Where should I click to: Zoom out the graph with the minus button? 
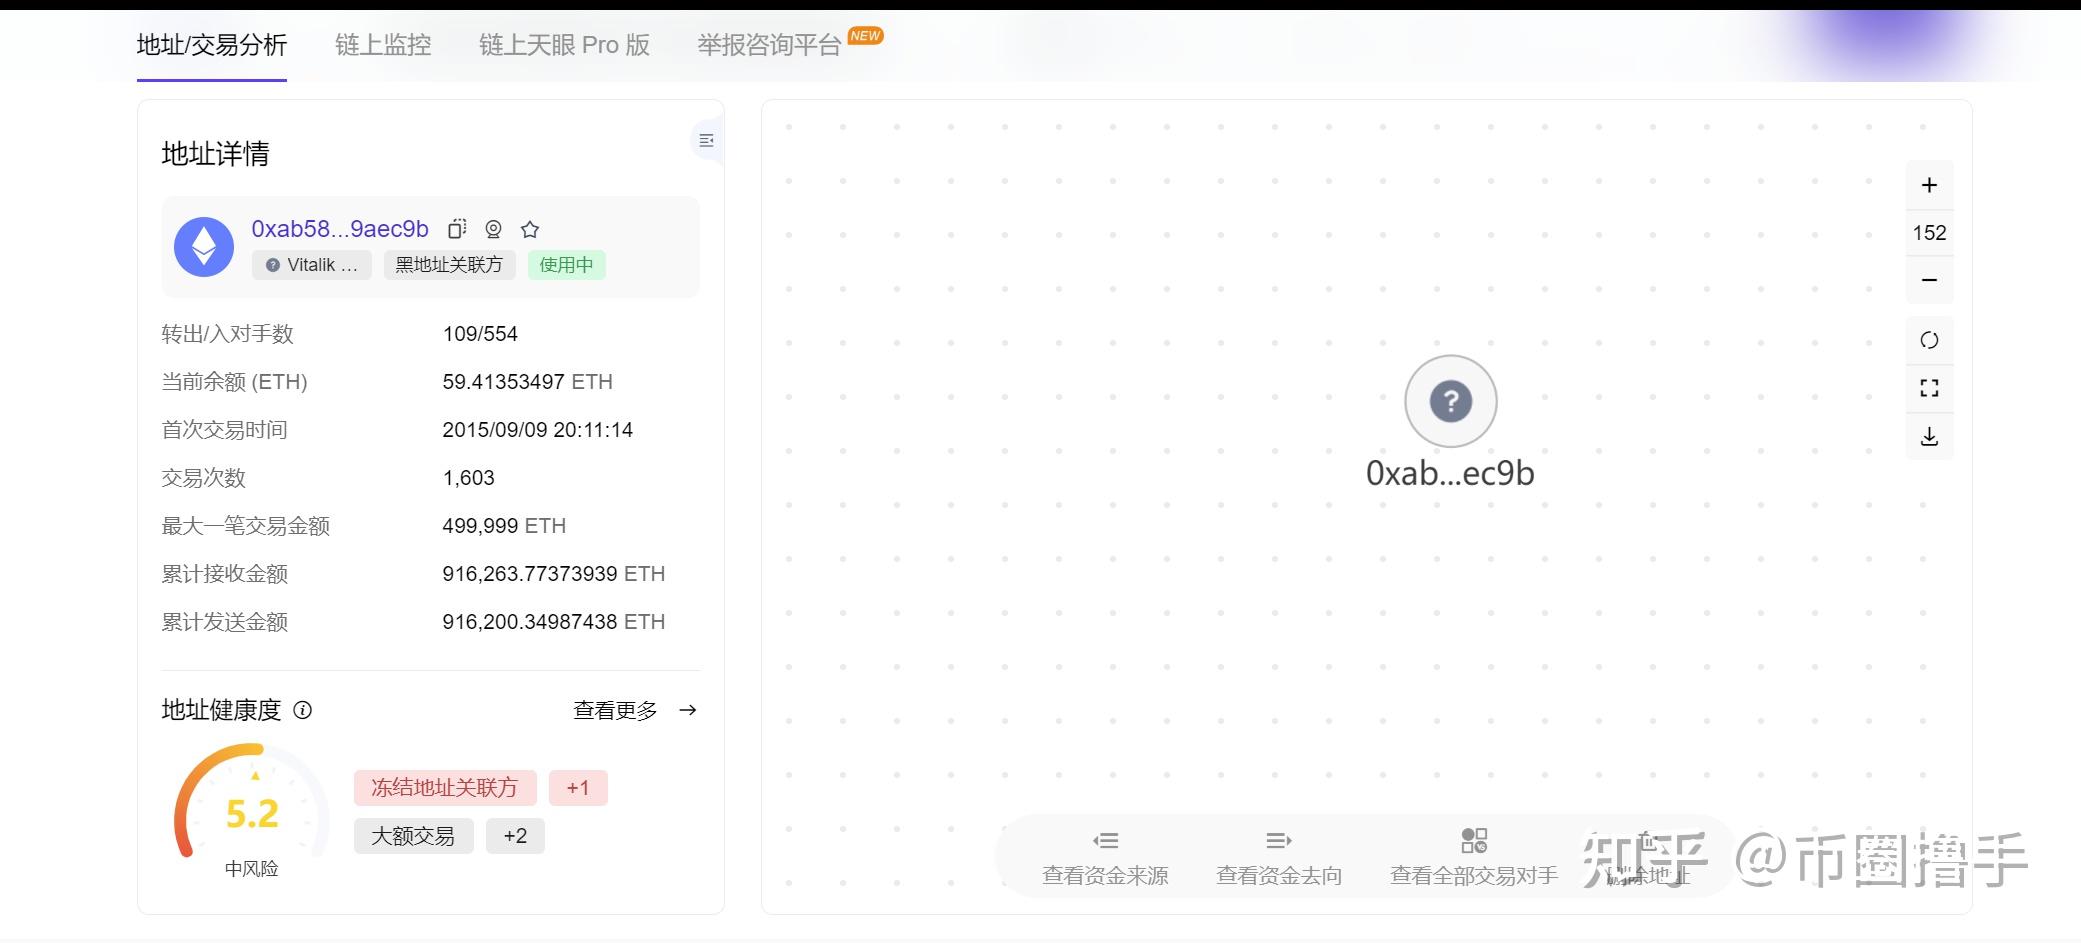tap(1929, 280)
